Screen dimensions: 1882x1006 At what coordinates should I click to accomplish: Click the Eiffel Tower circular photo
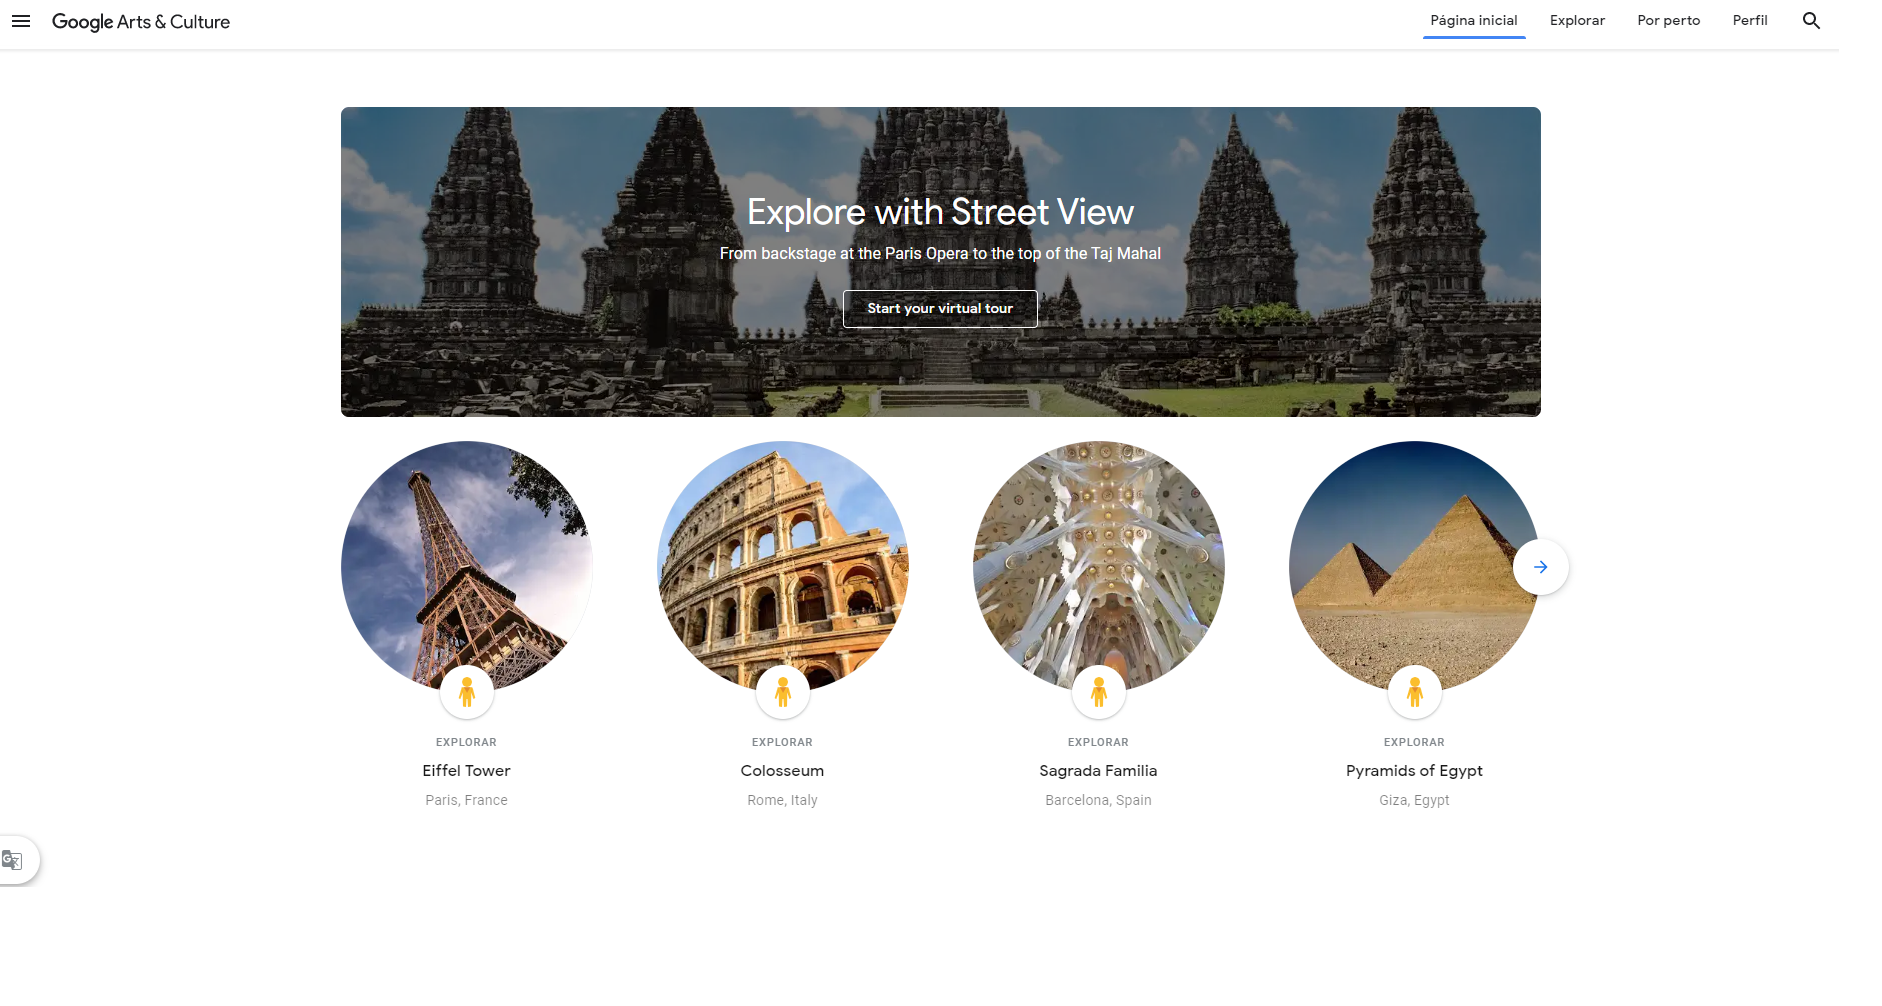pos(467,560)
